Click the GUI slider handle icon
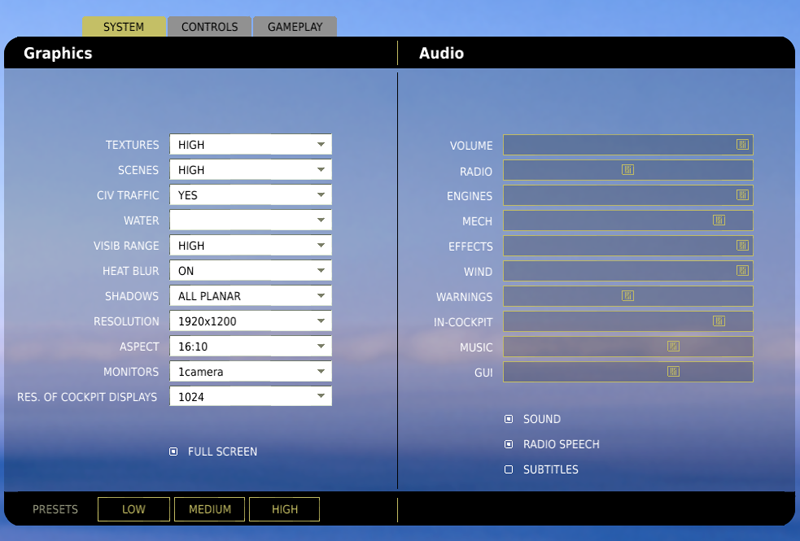The image size is (800, 541). point(673,371)
